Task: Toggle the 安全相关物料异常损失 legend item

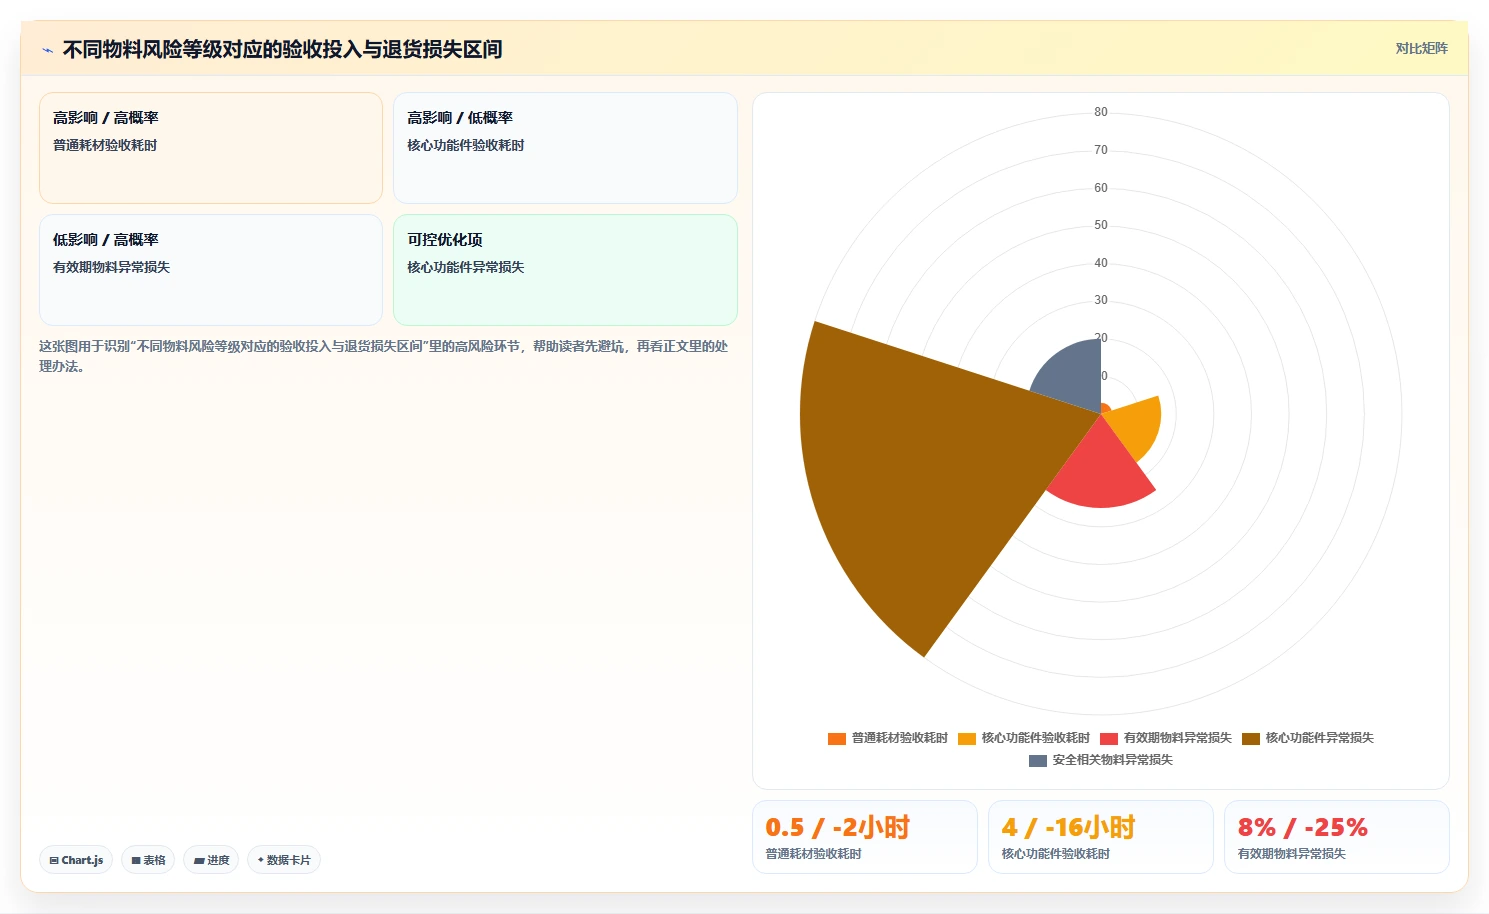Action: tap(1101, 760)
